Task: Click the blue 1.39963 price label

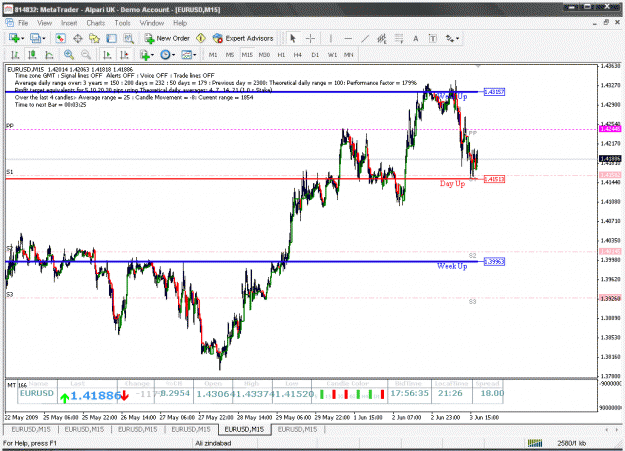Action: [494, 262]
